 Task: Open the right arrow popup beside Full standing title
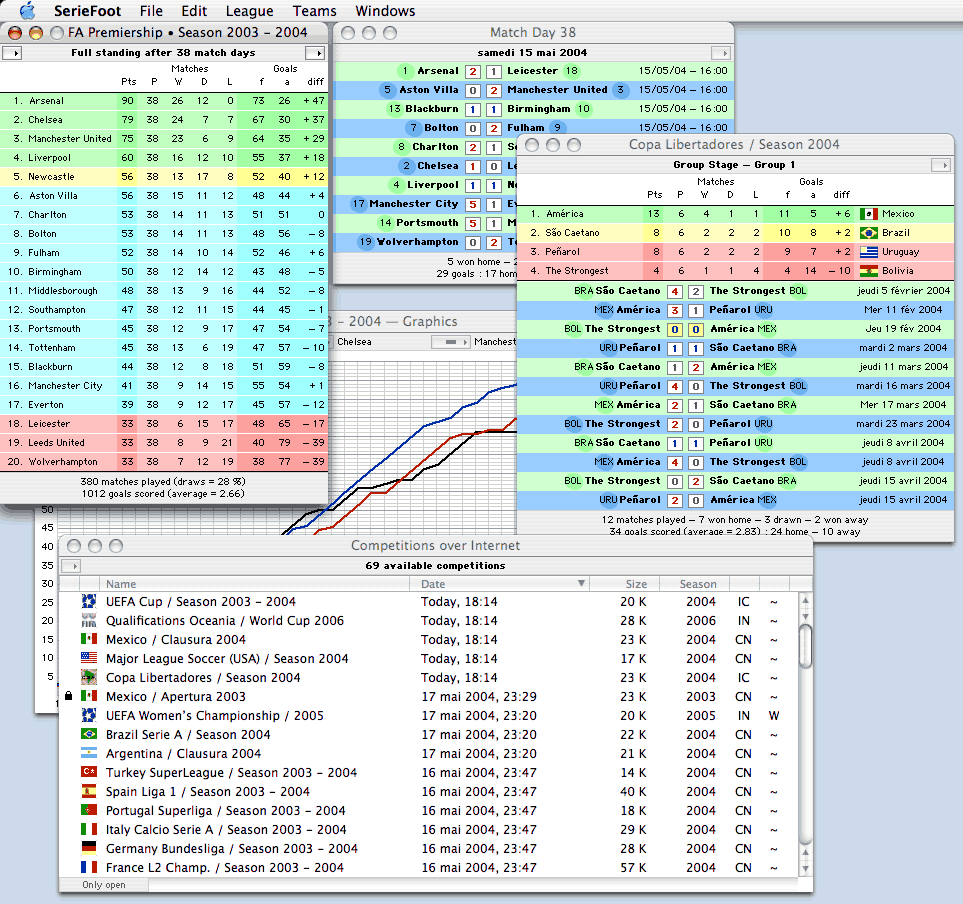tap(314, 53)
